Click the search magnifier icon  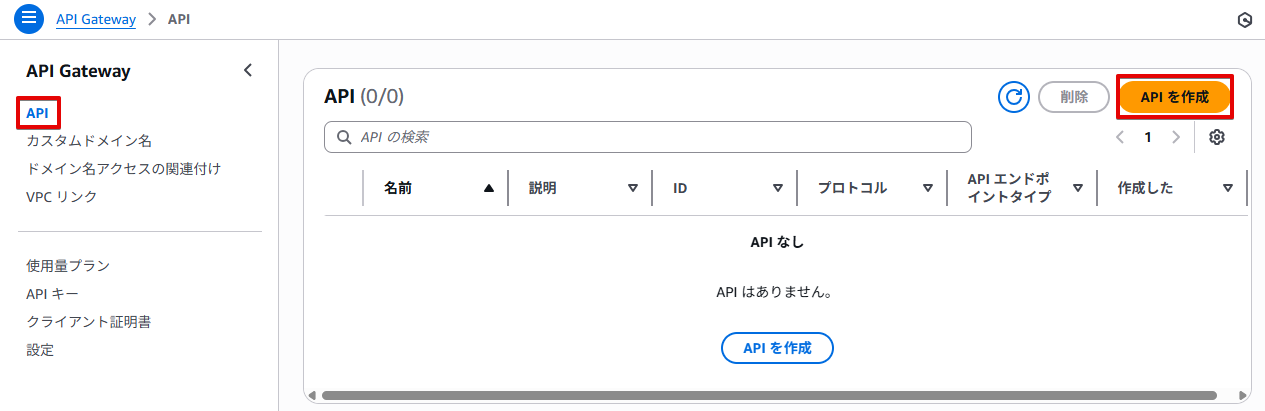344,137
